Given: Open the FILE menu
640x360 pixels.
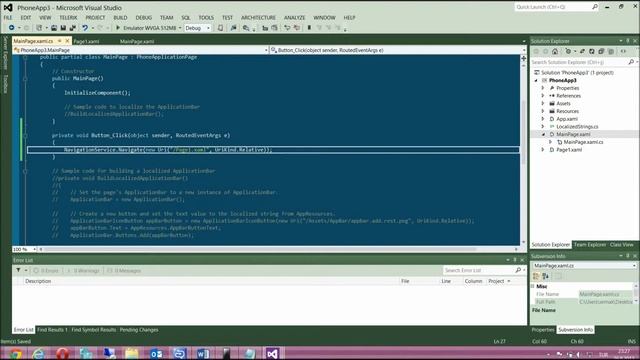Looking at the screenshot, I should pos(8,18).
